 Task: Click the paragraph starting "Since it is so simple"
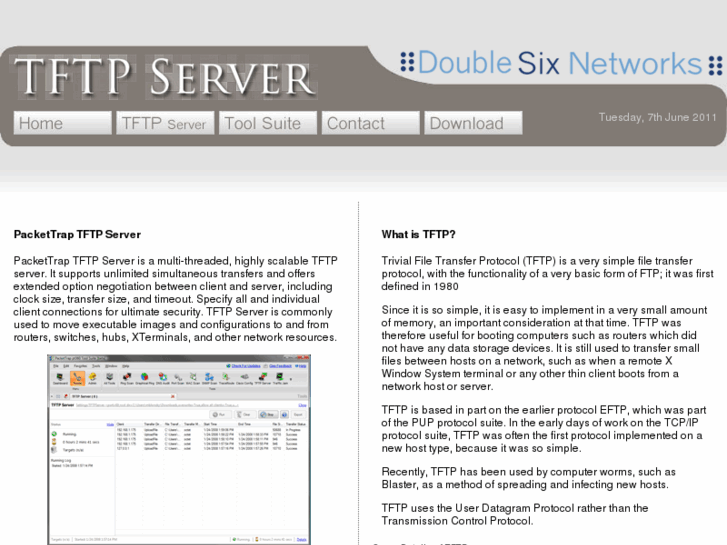coord(545,348)
